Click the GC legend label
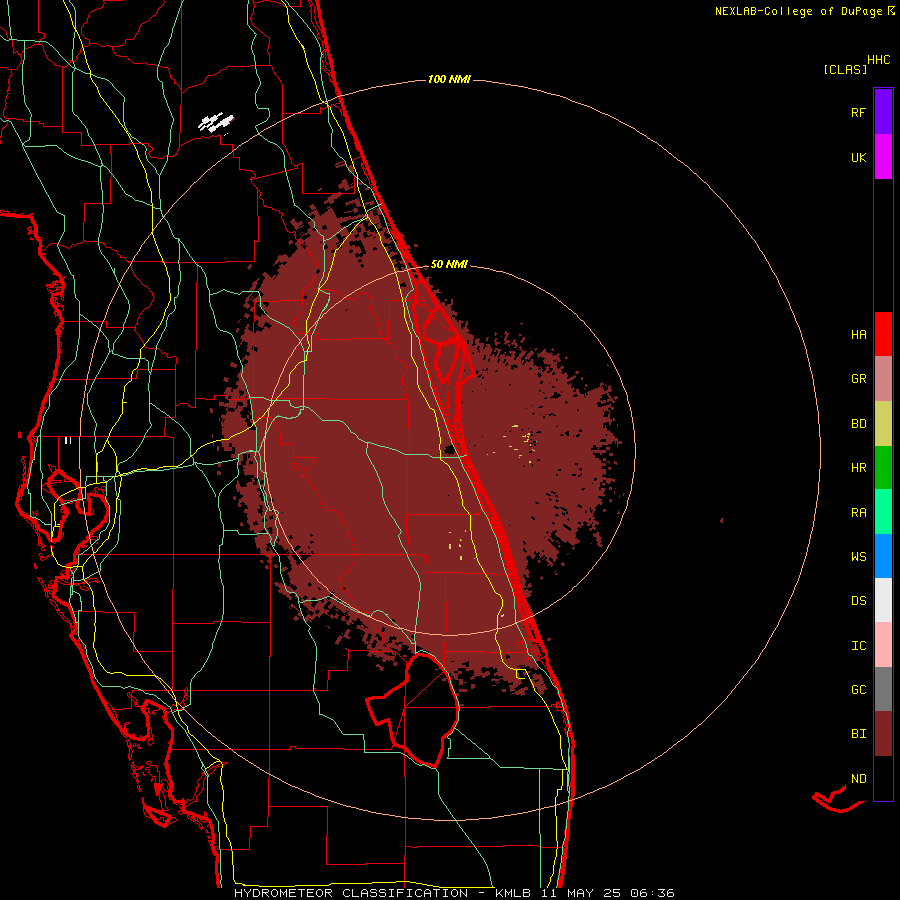 [x=859, y=690]
